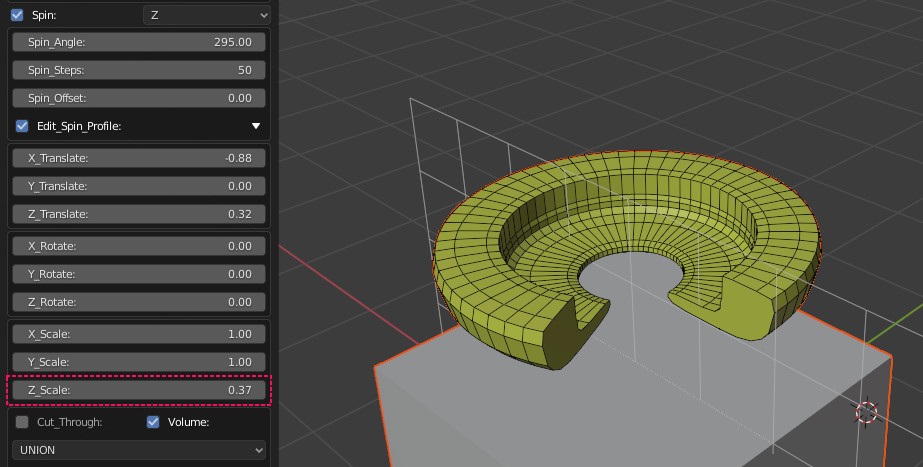Click the Y_Scale field
The width and height of the screenshot is (923, 467).
tap(139, 362)
